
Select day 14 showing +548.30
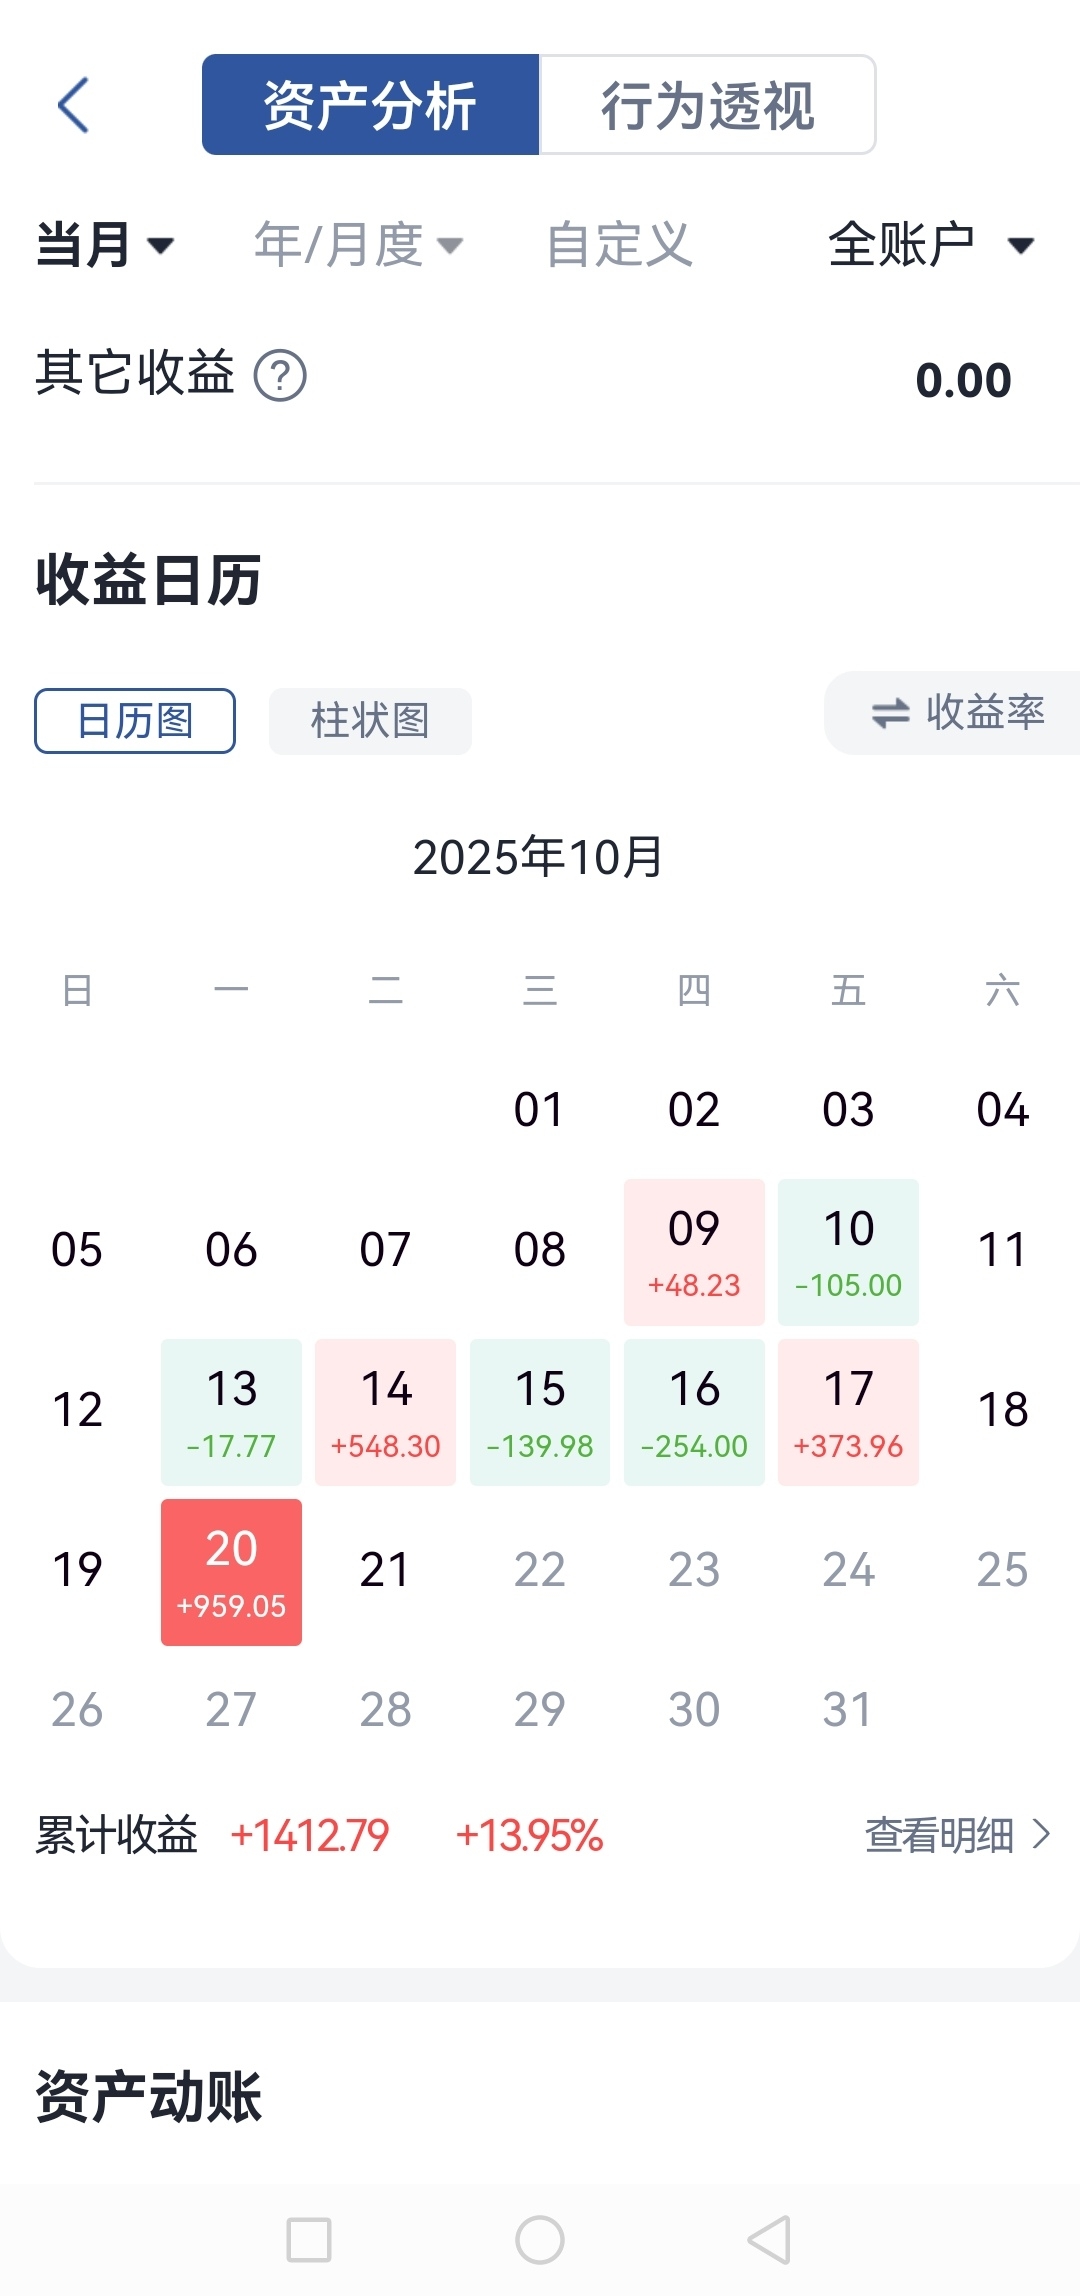[386, 1412]
